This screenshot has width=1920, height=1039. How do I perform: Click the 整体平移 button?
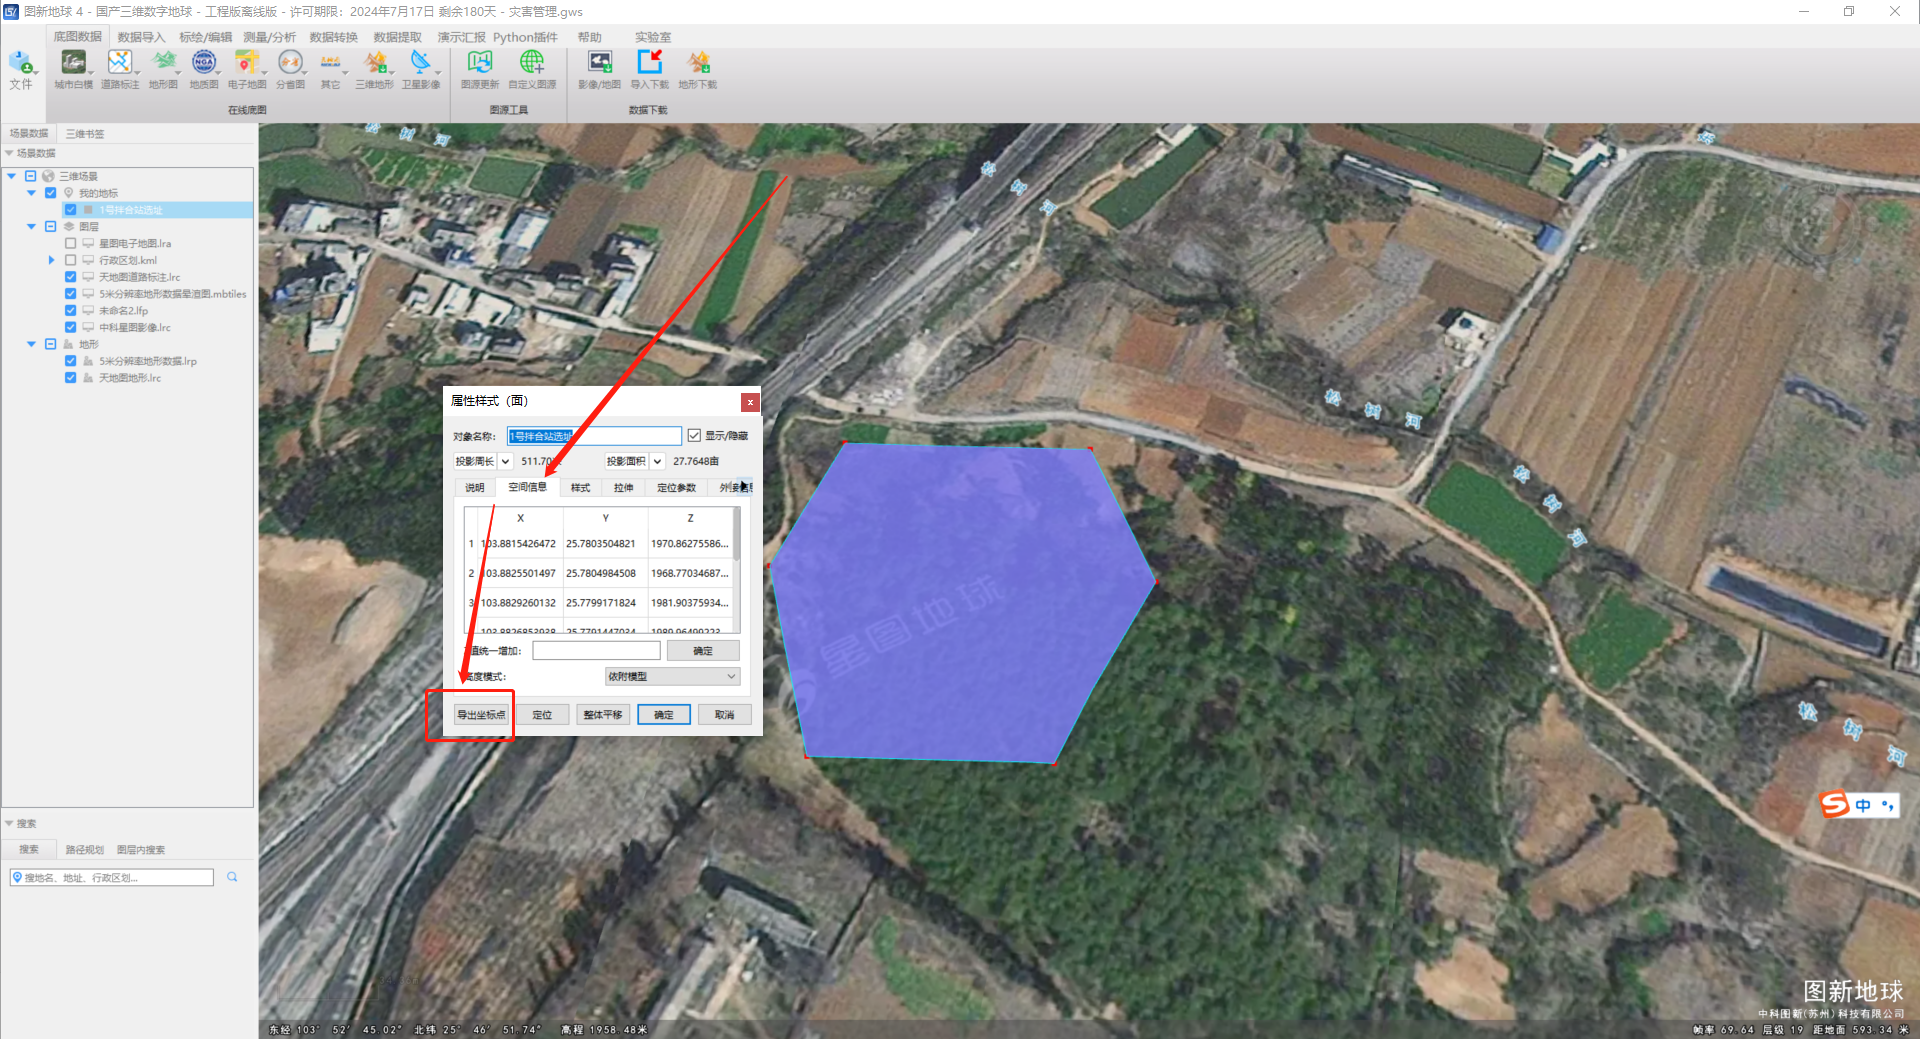point(603,715)
